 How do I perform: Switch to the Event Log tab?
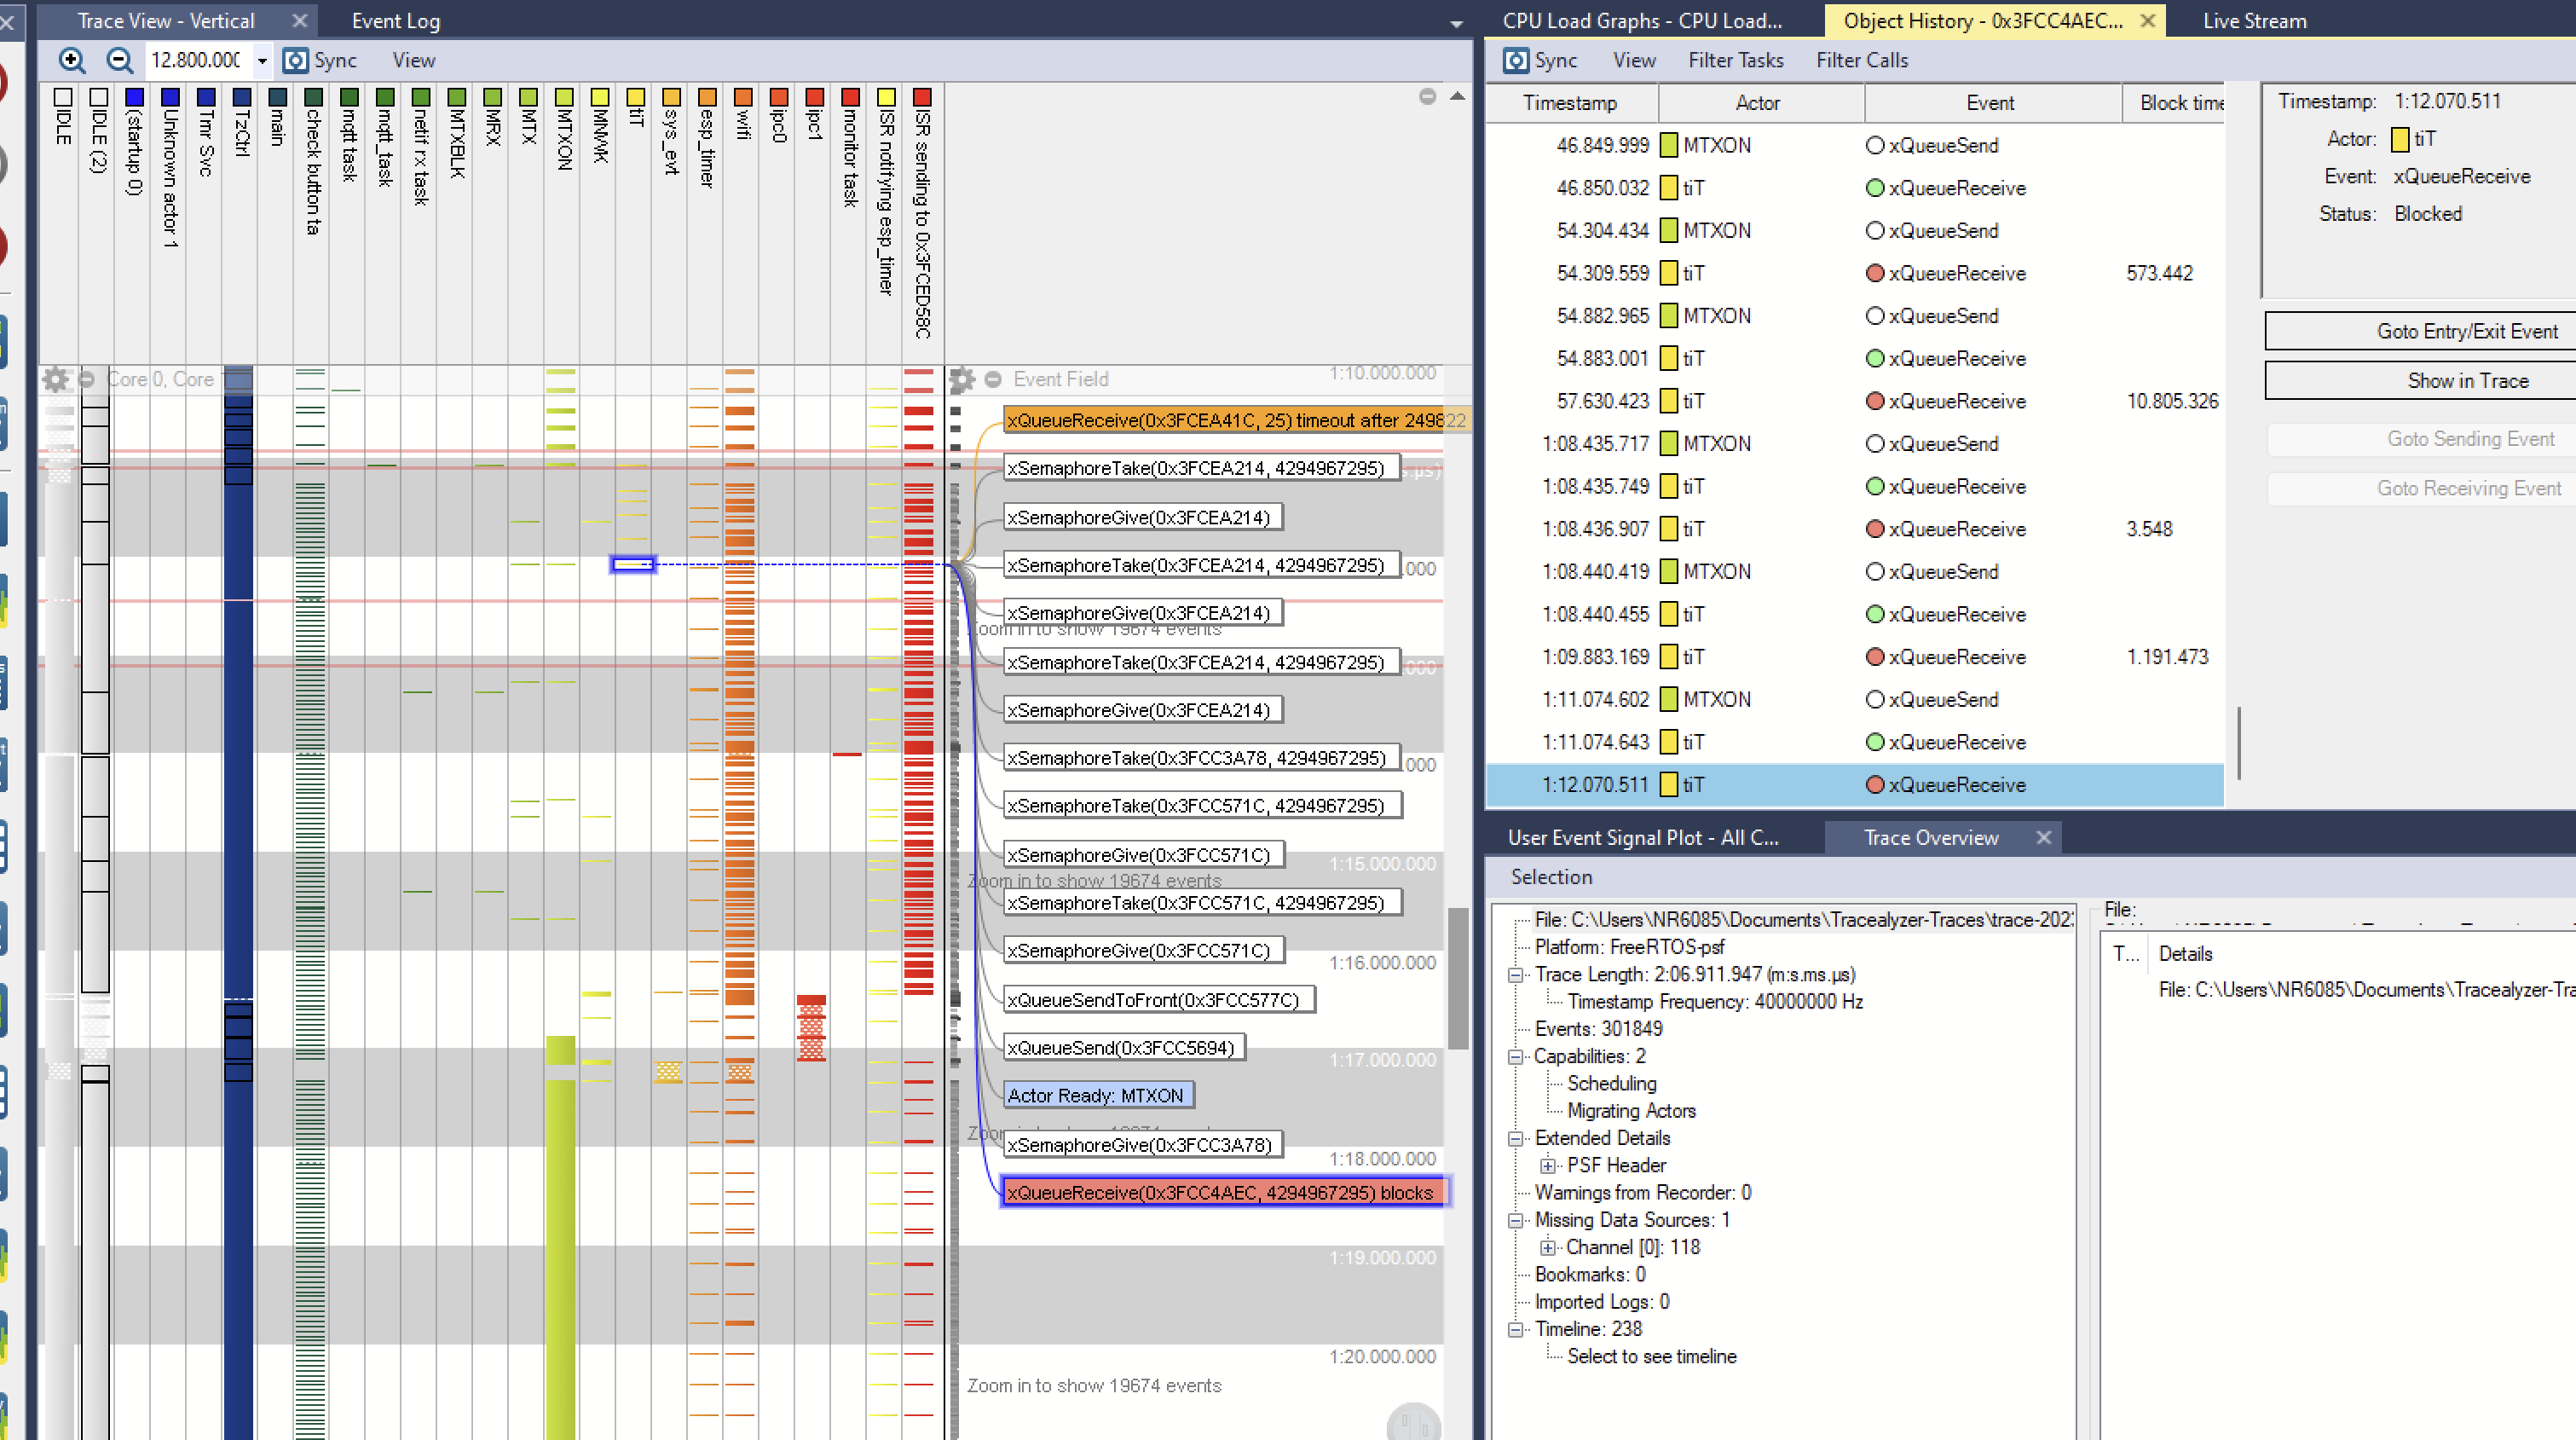pyautogui.click(x=395, y=20)
